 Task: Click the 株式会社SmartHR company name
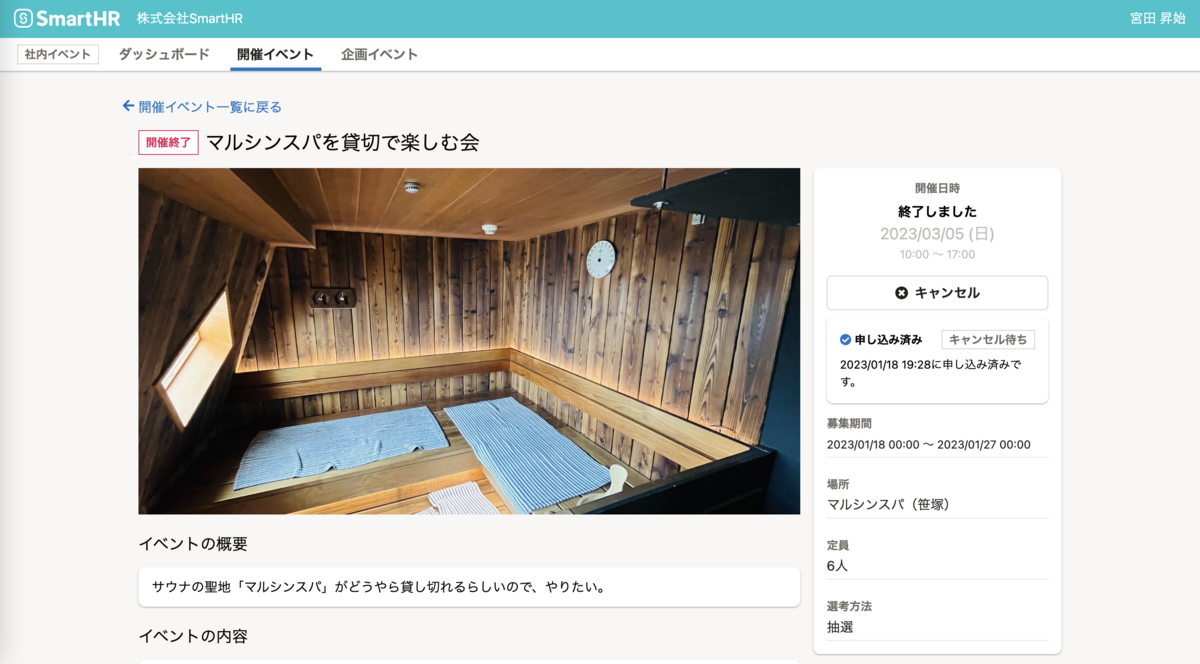tap(190, 19)
